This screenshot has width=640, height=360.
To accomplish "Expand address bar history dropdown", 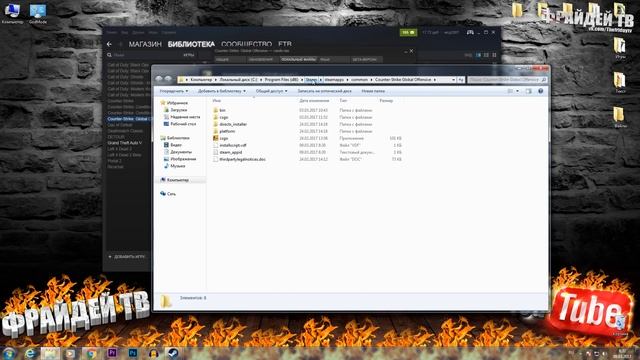I will [453, 80].
